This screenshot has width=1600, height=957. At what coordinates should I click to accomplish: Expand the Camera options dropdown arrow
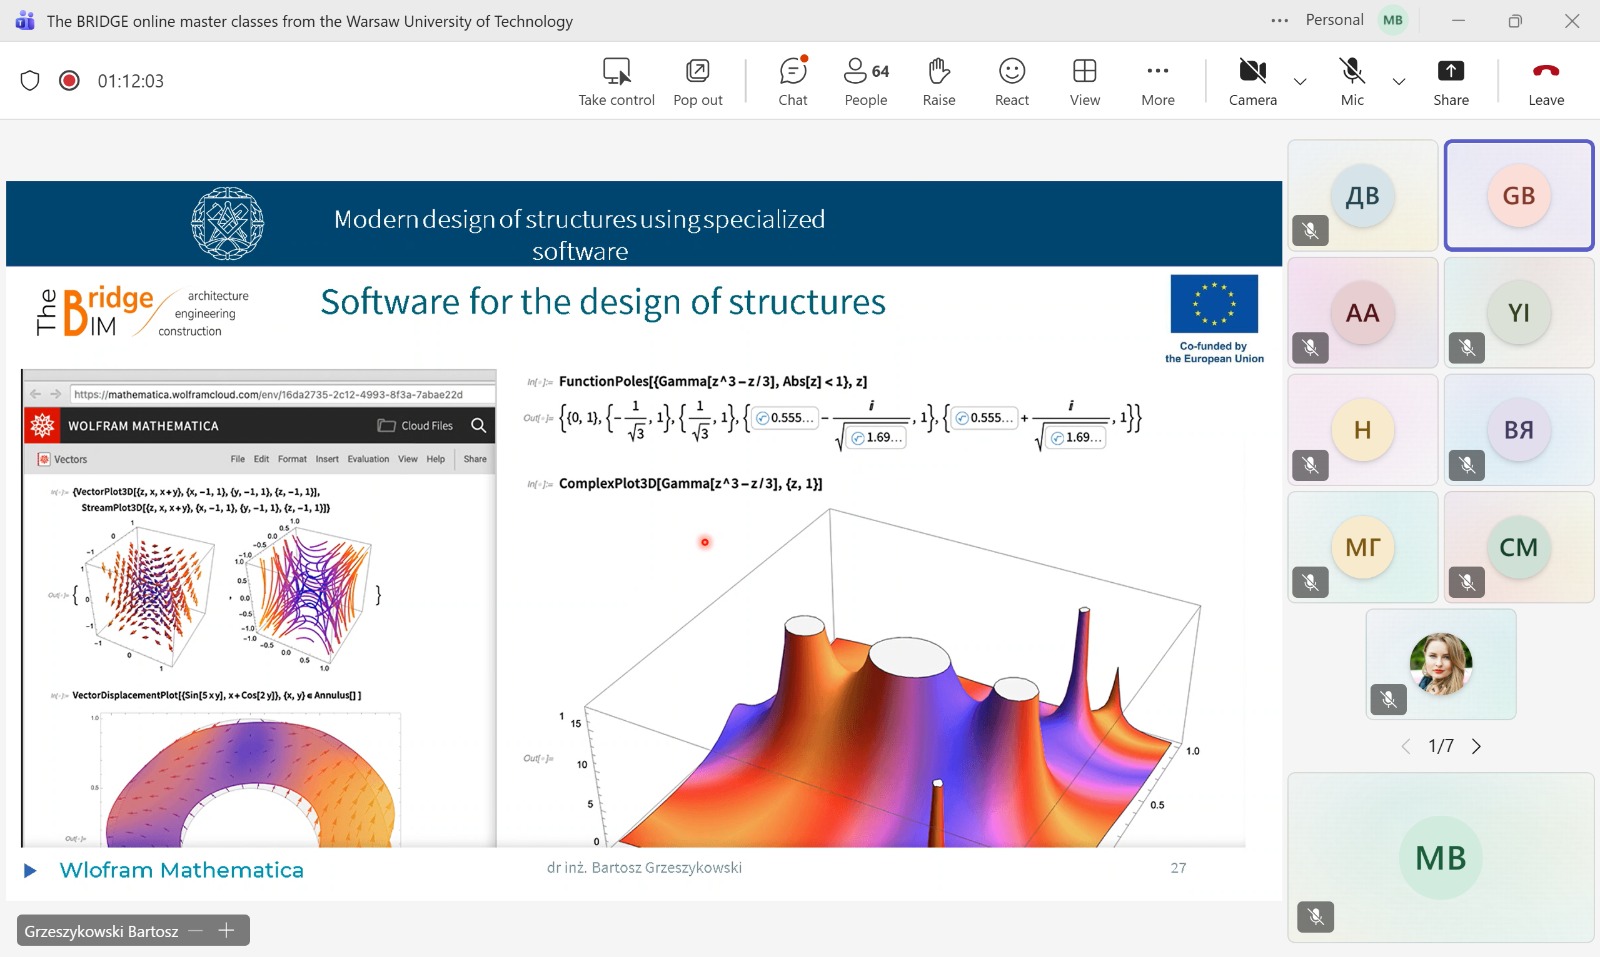coord(1300,81)
